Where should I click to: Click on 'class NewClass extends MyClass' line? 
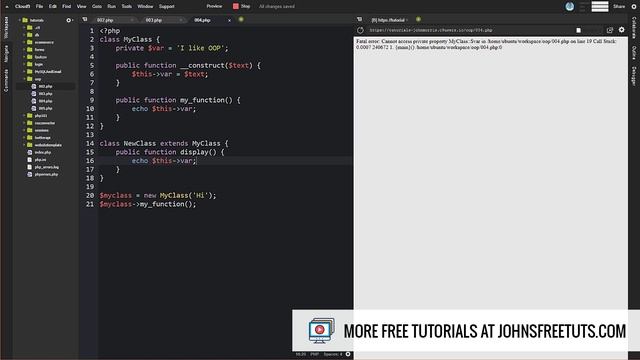click(164, 143)
